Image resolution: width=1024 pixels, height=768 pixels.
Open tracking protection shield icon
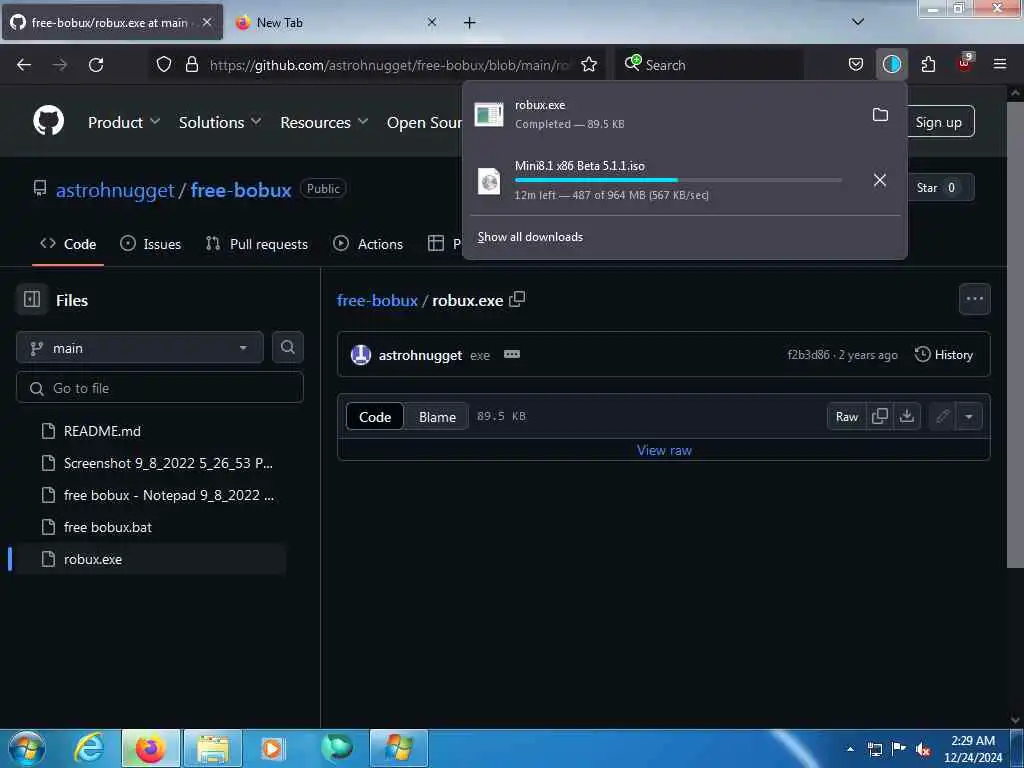point(164,65)
